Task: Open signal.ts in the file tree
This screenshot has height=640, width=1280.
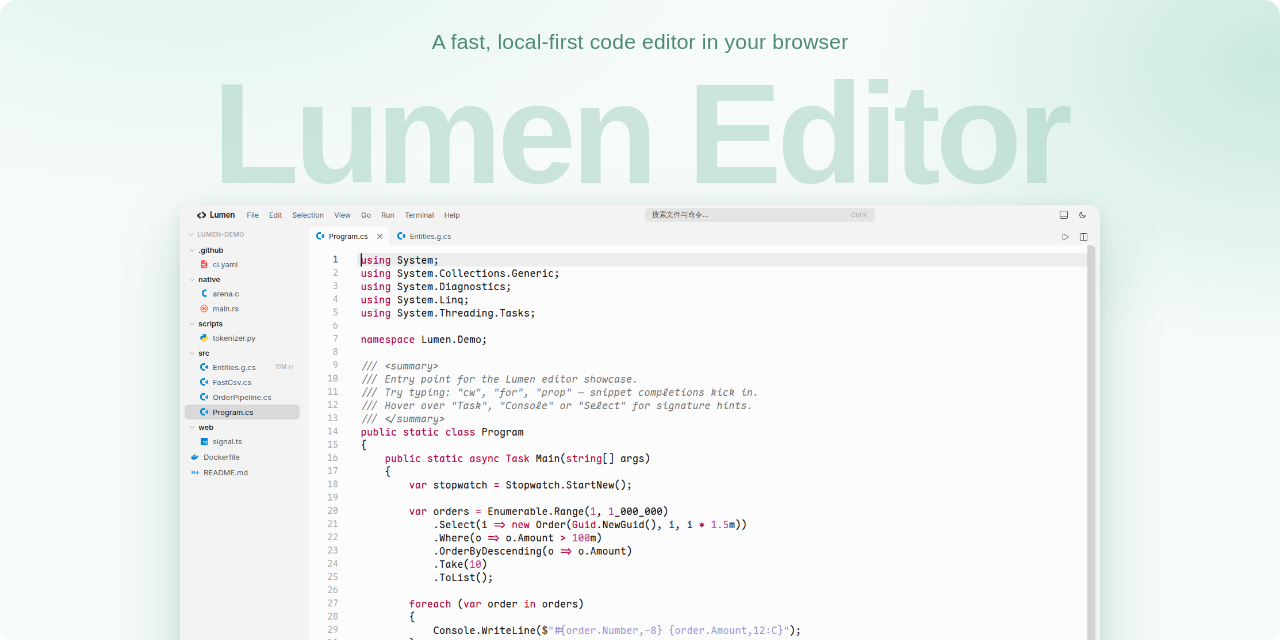Action: click(x=242, y=441)
